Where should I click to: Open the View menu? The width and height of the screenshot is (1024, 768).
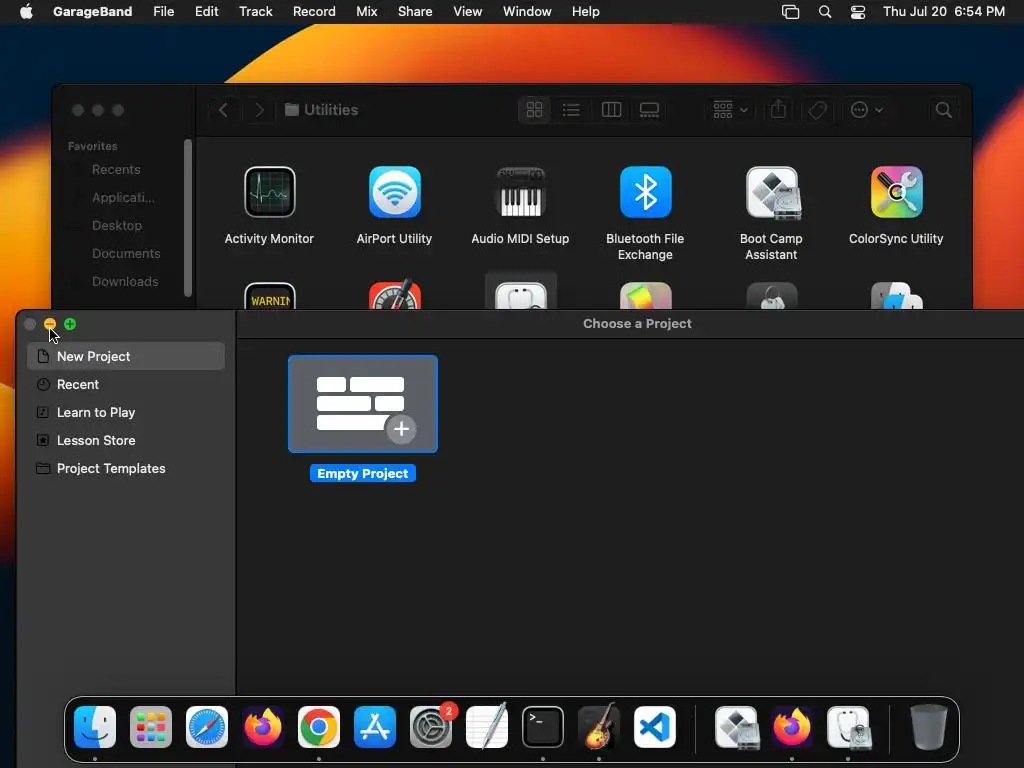click(x=468, y=12)
